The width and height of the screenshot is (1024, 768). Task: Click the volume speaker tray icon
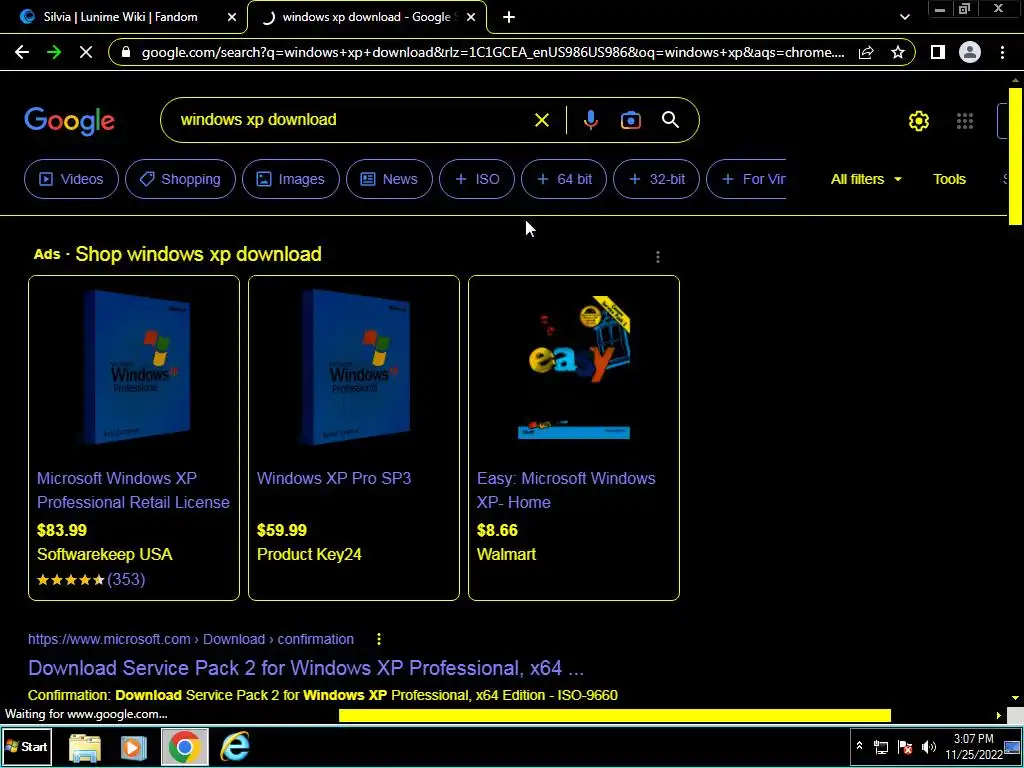click(x=929, y=747)
